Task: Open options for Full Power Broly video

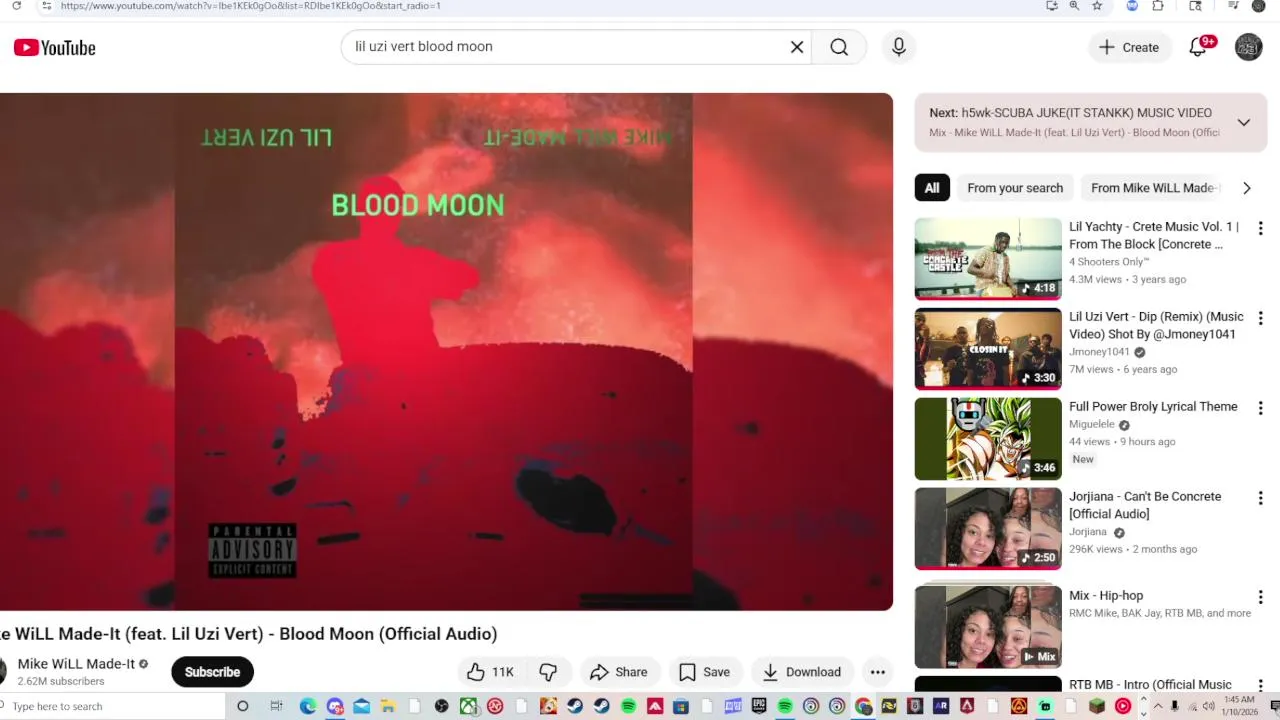Action: pos(1260,408)
